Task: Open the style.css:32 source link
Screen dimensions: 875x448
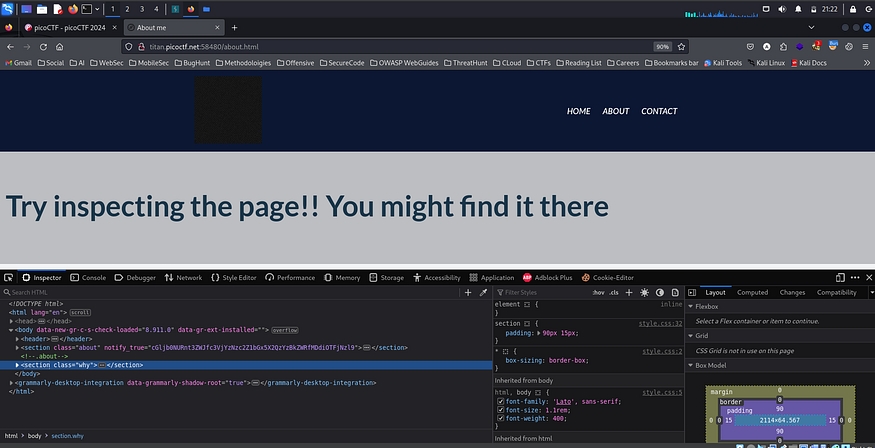Action: [x=661, y=323]
